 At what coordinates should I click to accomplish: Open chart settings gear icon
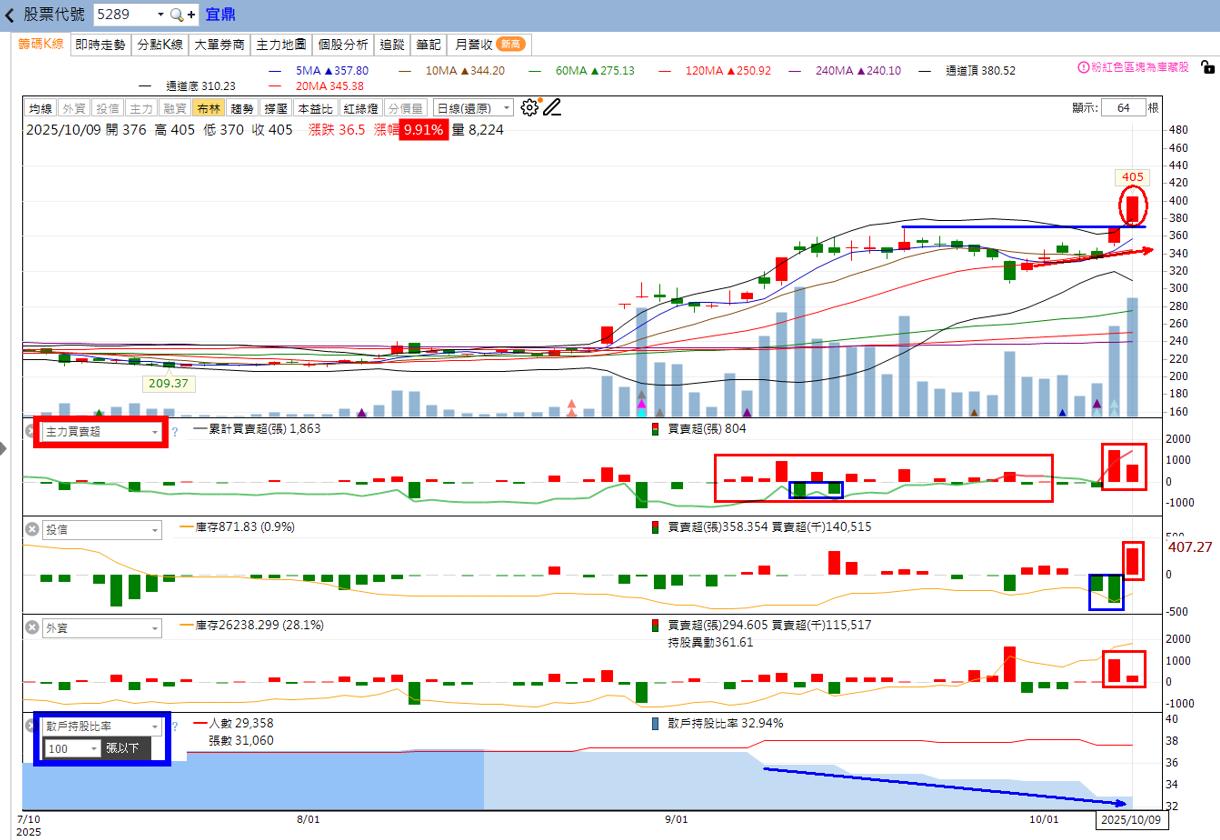pos(530,107)
